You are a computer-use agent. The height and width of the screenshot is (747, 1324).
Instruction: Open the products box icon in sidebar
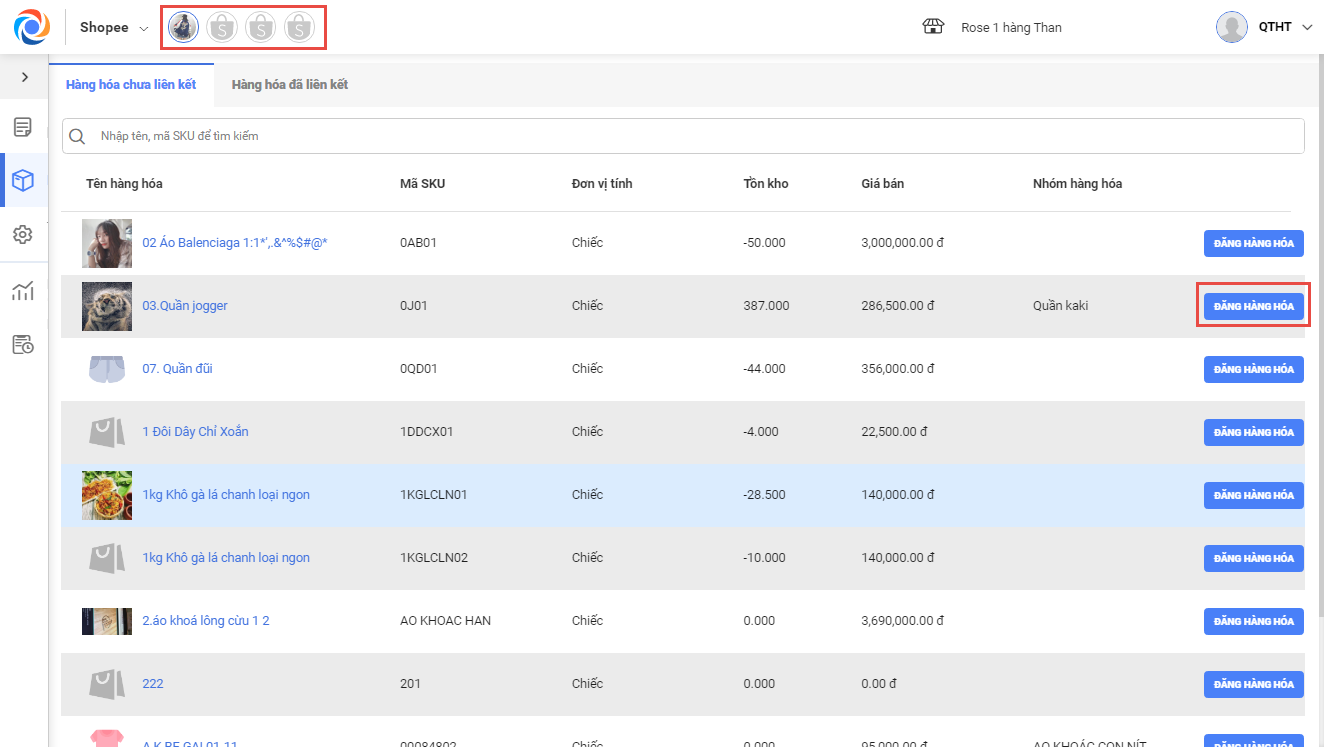(x=23, y=181)
